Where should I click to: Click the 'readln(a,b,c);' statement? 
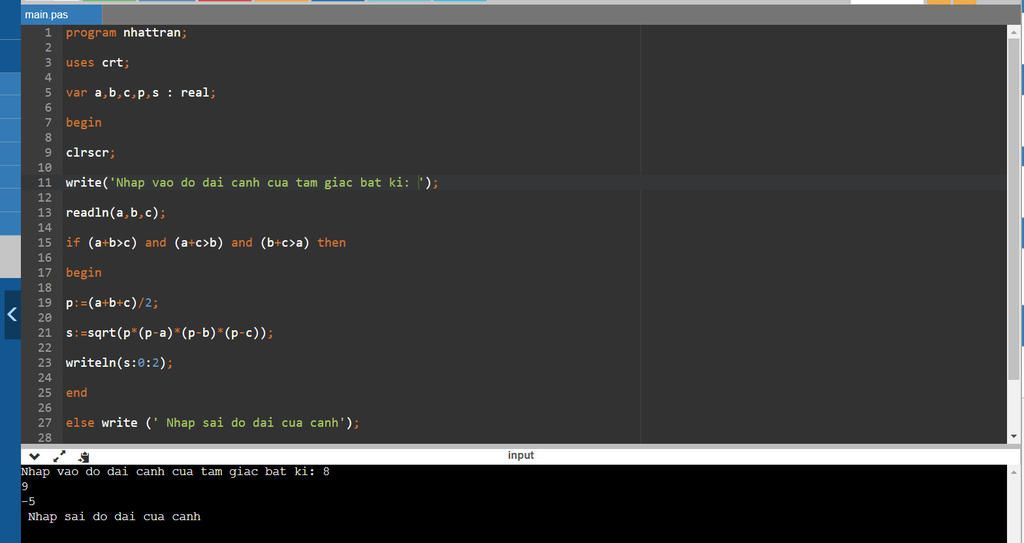point(116,213)
